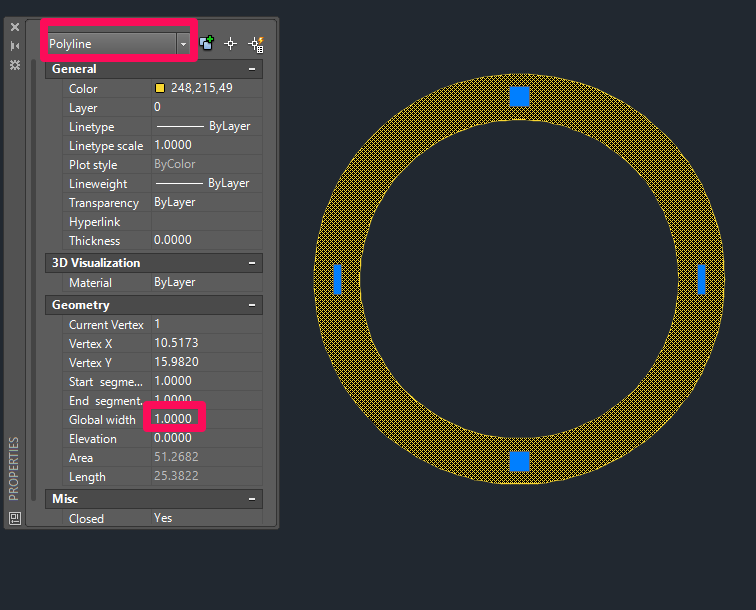Image resolution: width=756 pixels, height=610 pixels.
Task: Select the bottom blue grip on the ring
Action: pyautogui.click(x=519, y=461)
